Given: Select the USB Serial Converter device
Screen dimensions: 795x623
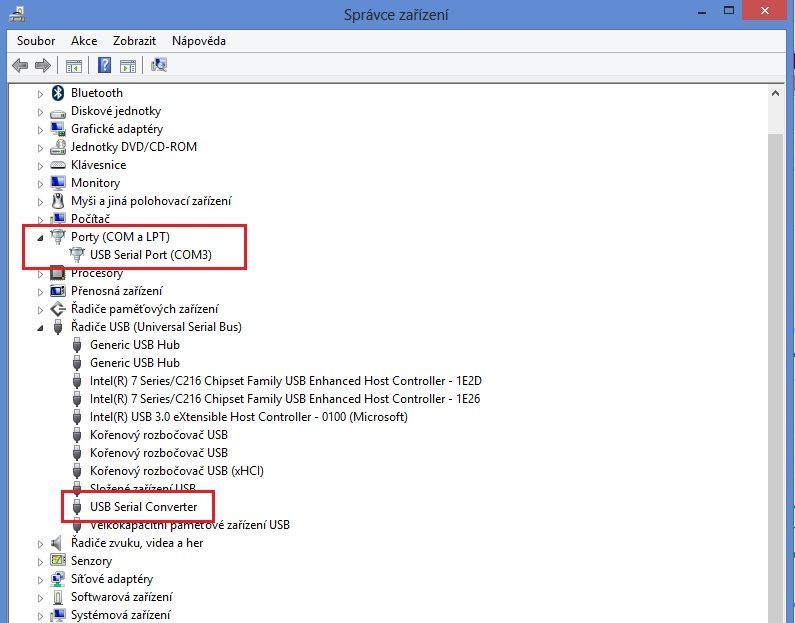Looking at the screenshot, I should click(x=143, y=507).
